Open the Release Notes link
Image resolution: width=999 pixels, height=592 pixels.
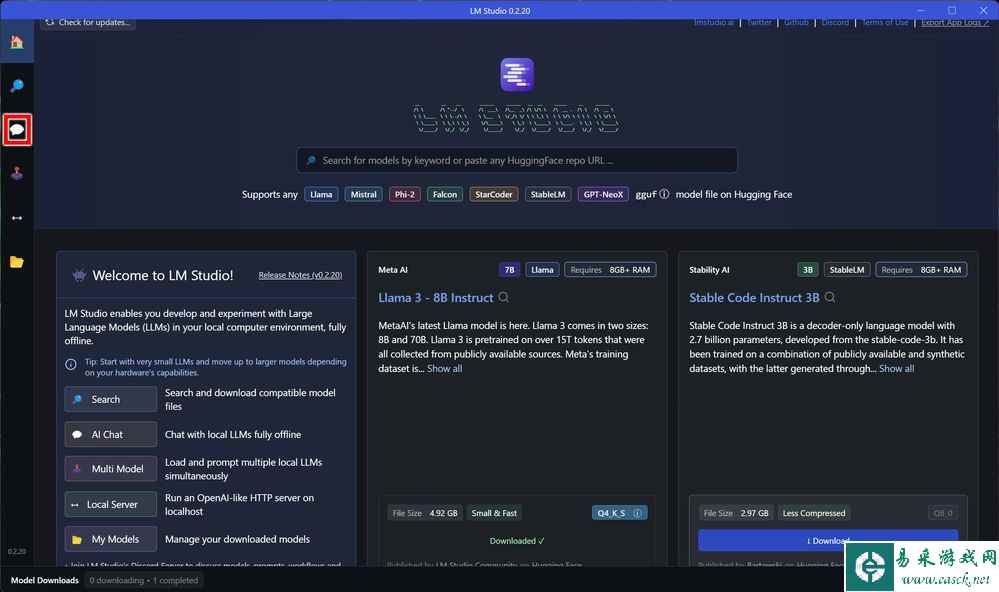(300, 275)
